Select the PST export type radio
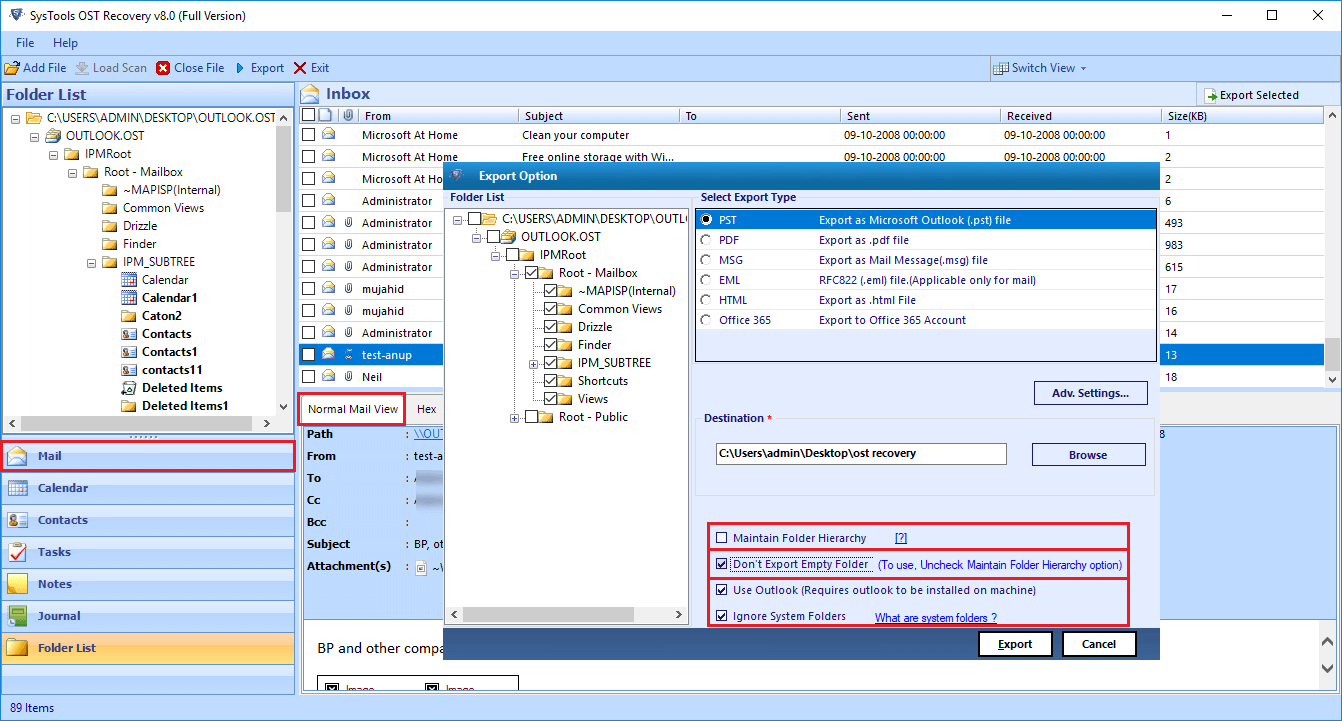The image size is (1342, 721). 706,220
